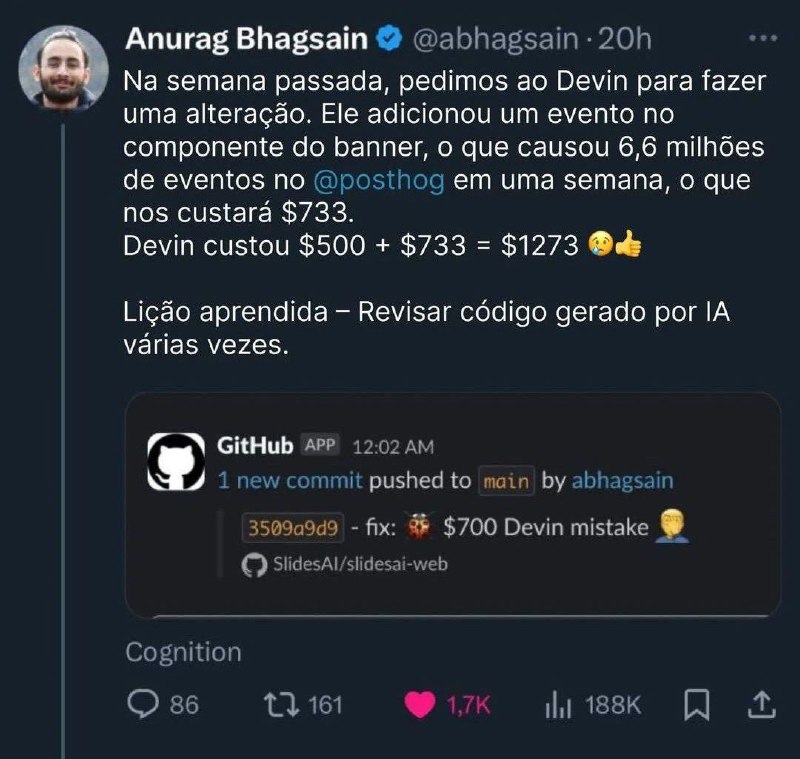The height and width of the screenshot is (759, 800).
Task: Click the 20h timestamp
Action: pos(624,39)
